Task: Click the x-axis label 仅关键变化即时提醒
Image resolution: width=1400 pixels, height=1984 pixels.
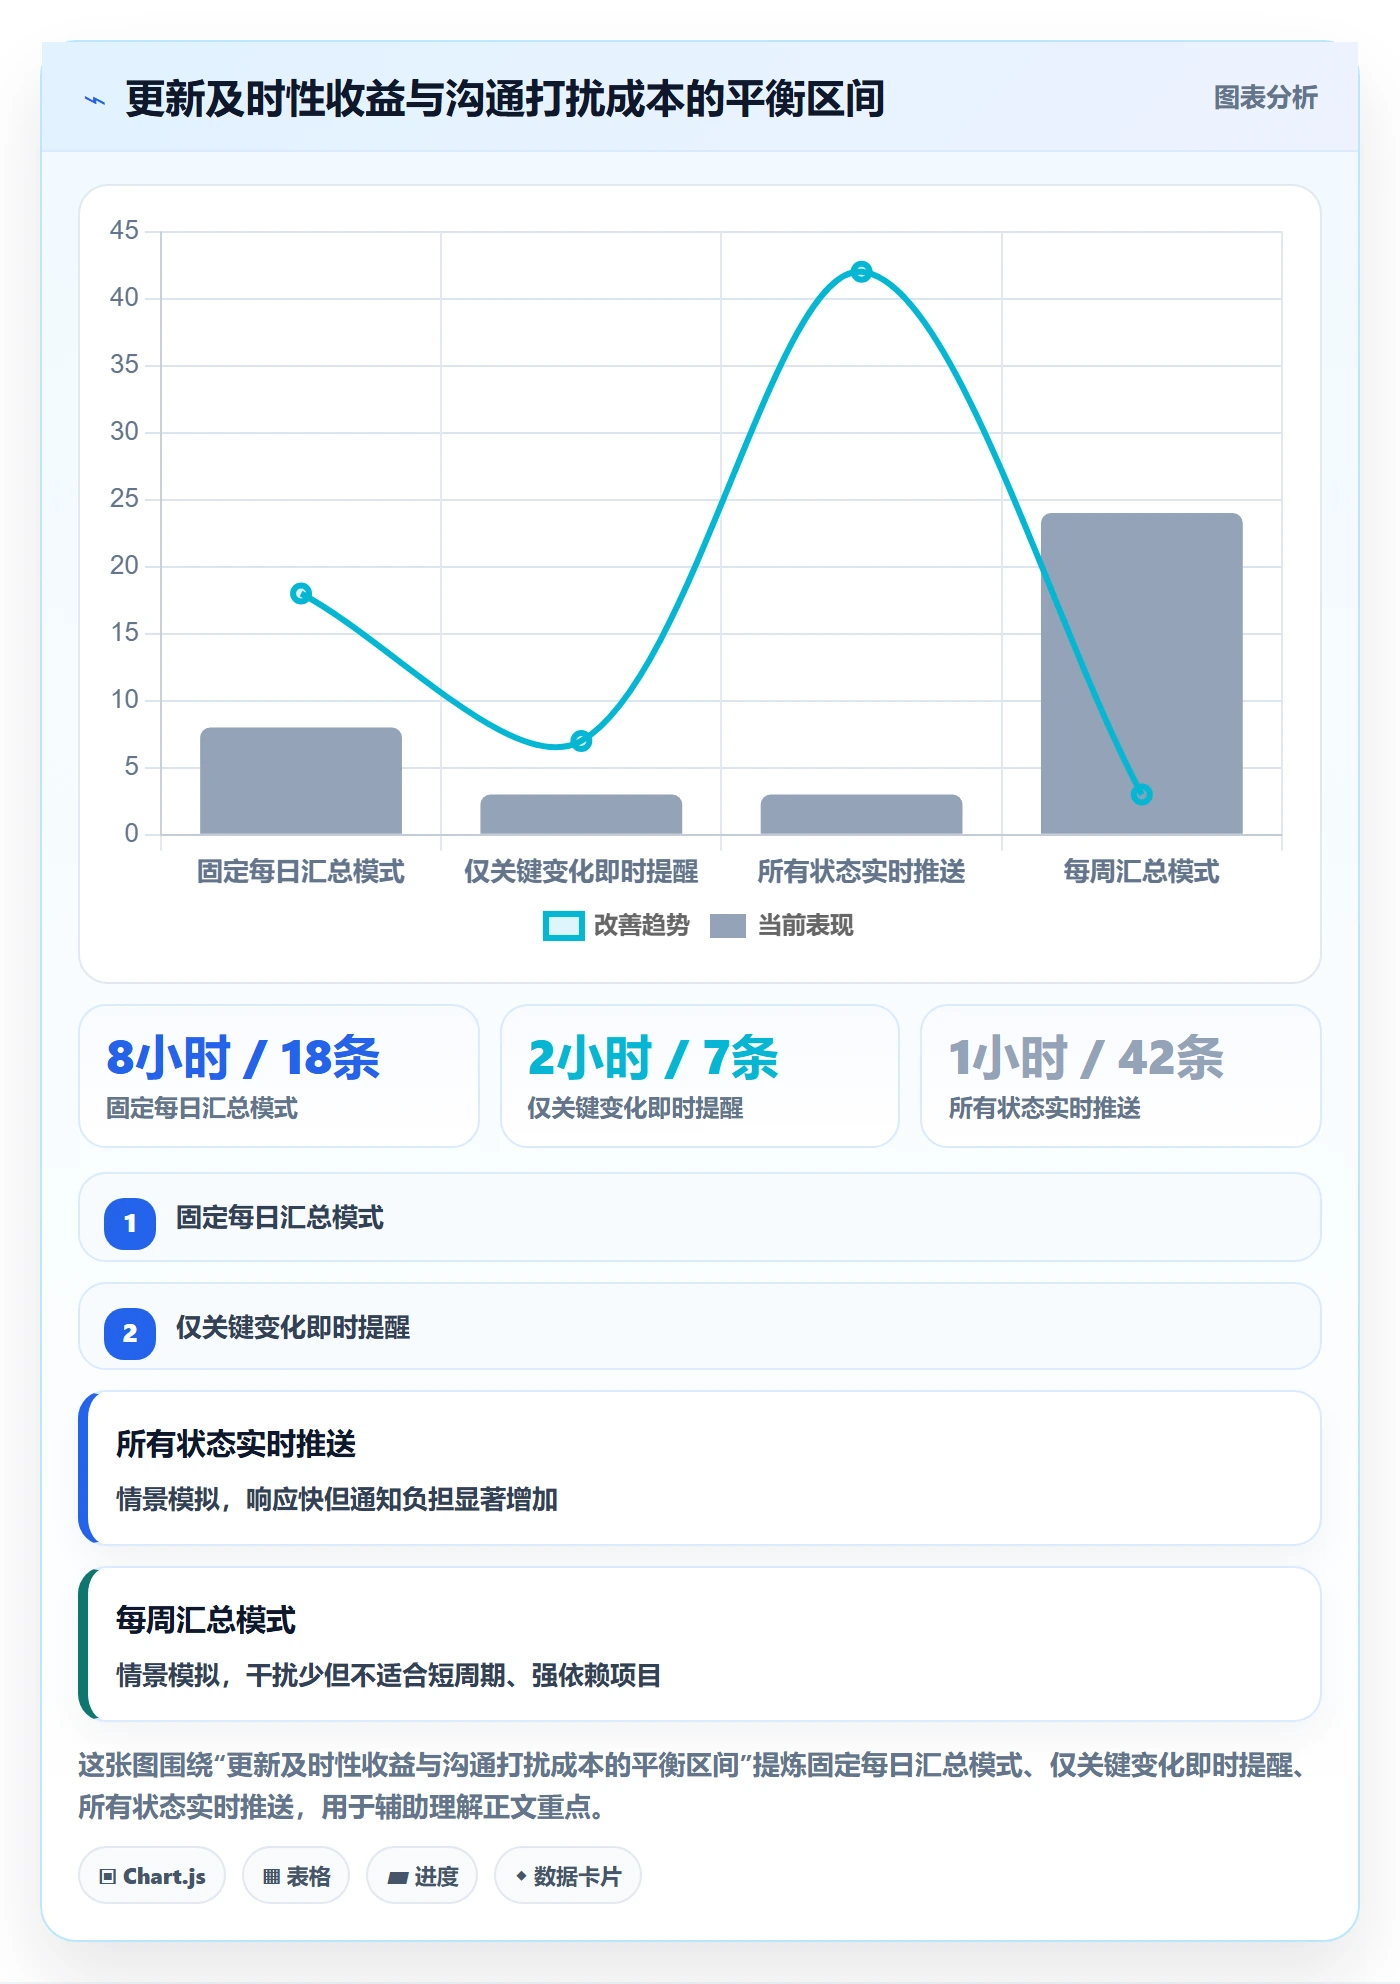Action: (581, 872)
